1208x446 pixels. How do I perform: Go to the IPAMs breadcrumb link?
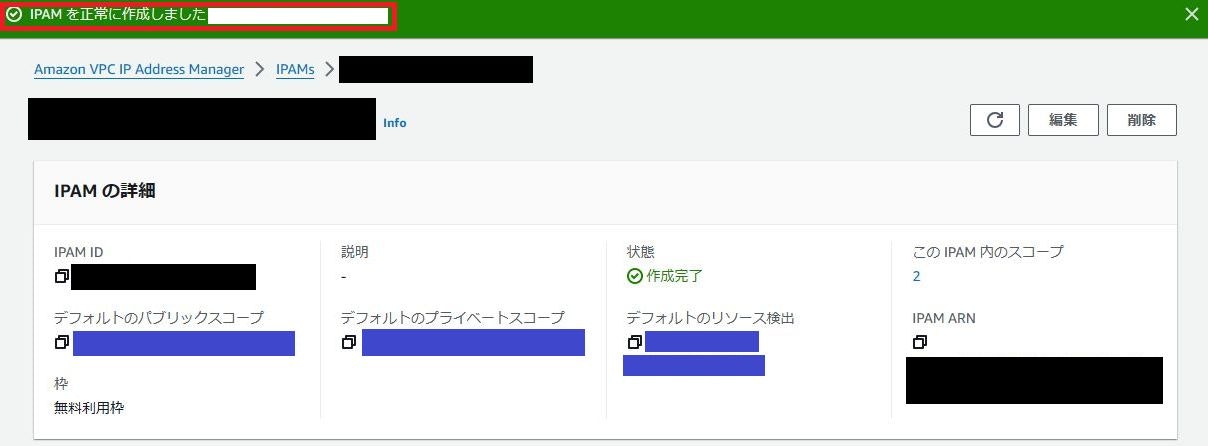click(295, 70)
